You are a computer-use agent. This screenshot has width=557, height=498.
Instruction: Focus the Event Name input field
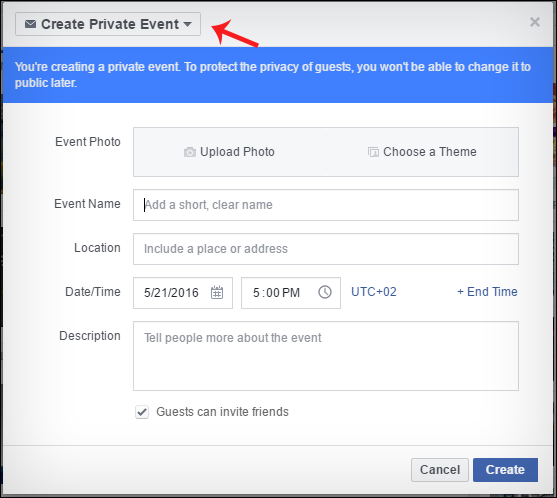326,205
